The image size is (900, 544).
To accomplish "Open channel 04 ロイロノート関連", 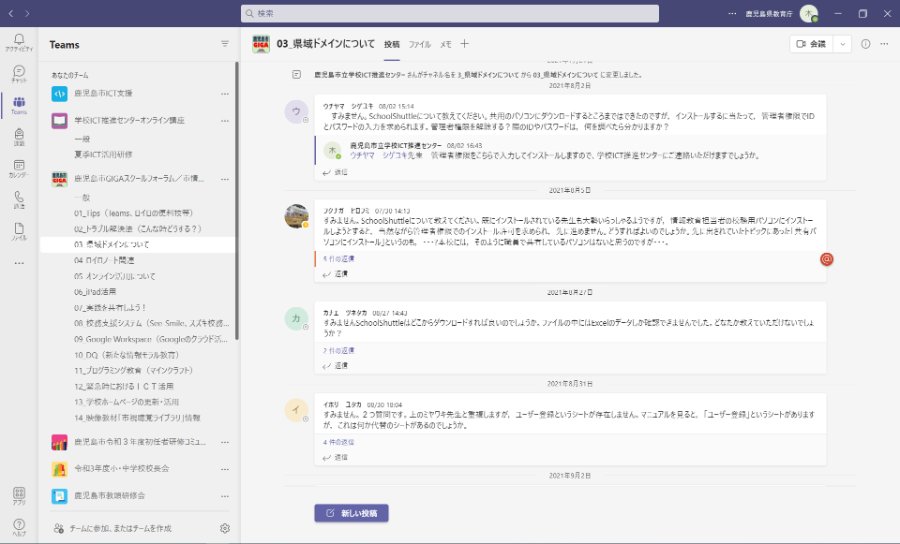I will point(104,260).
